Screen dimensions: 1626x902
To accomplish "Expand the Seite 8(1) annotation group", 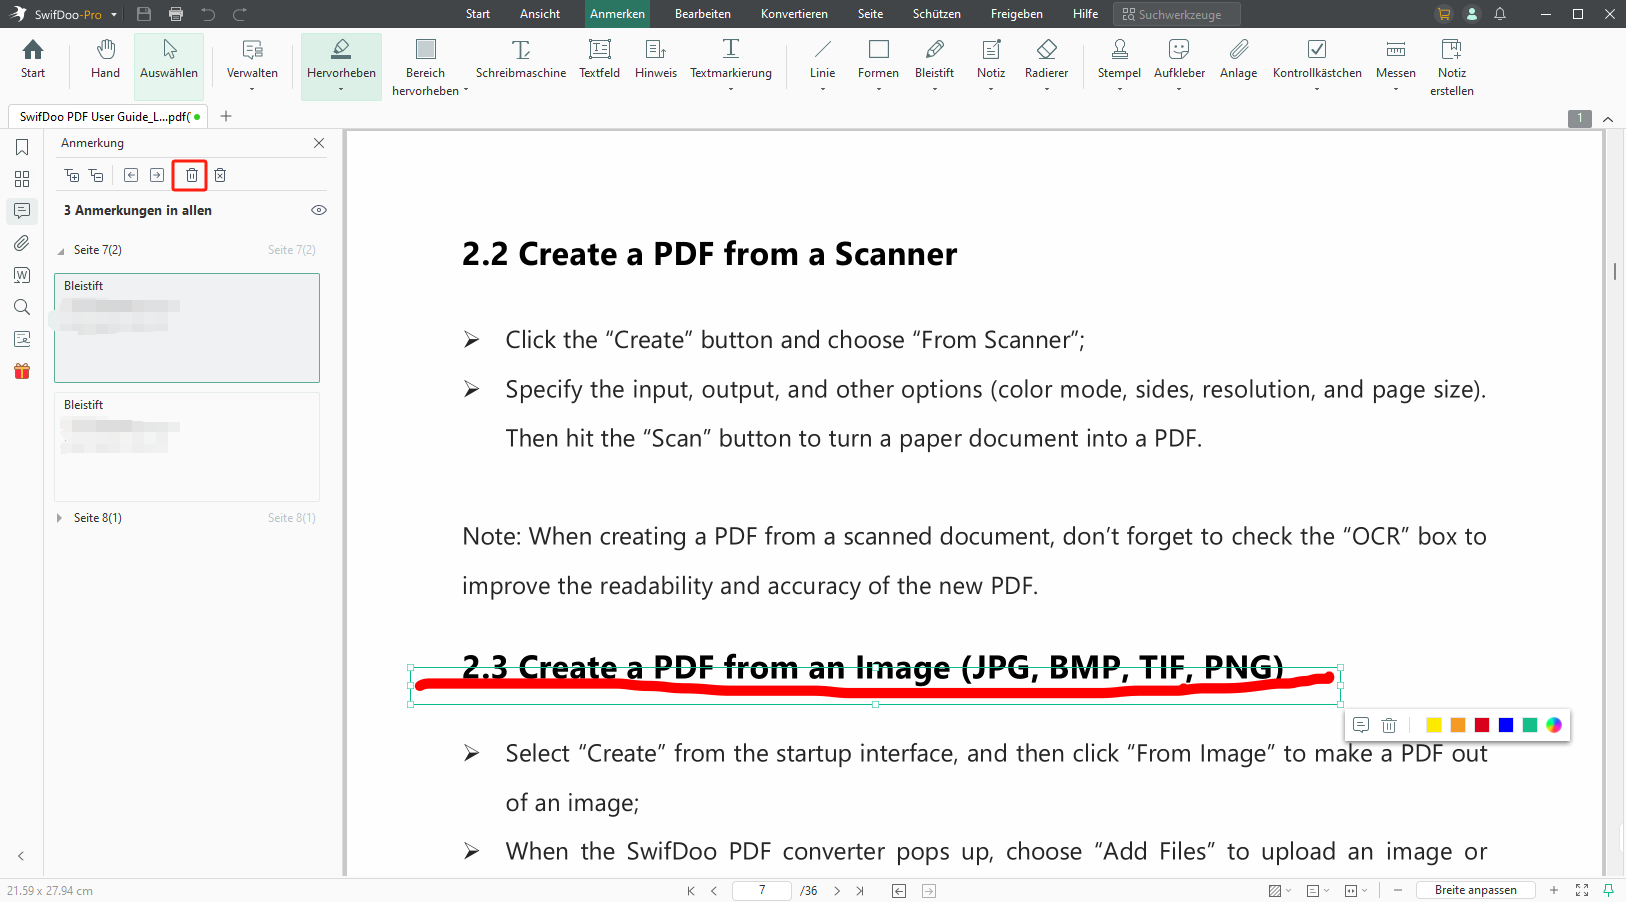I will 60,518.
